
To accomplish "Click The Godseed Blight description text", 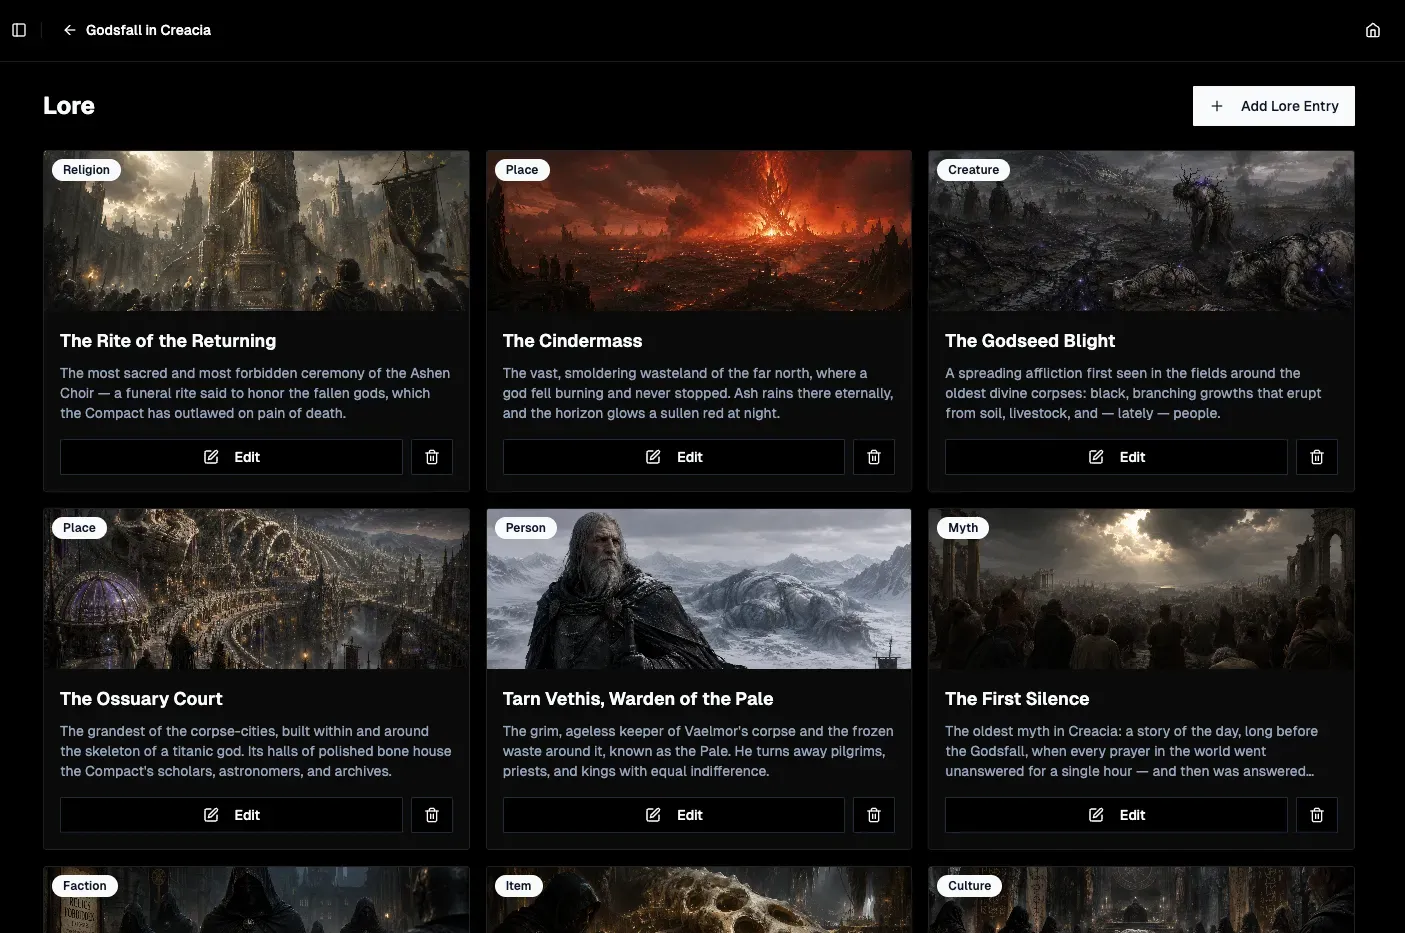I will [x=1133, y=393].
